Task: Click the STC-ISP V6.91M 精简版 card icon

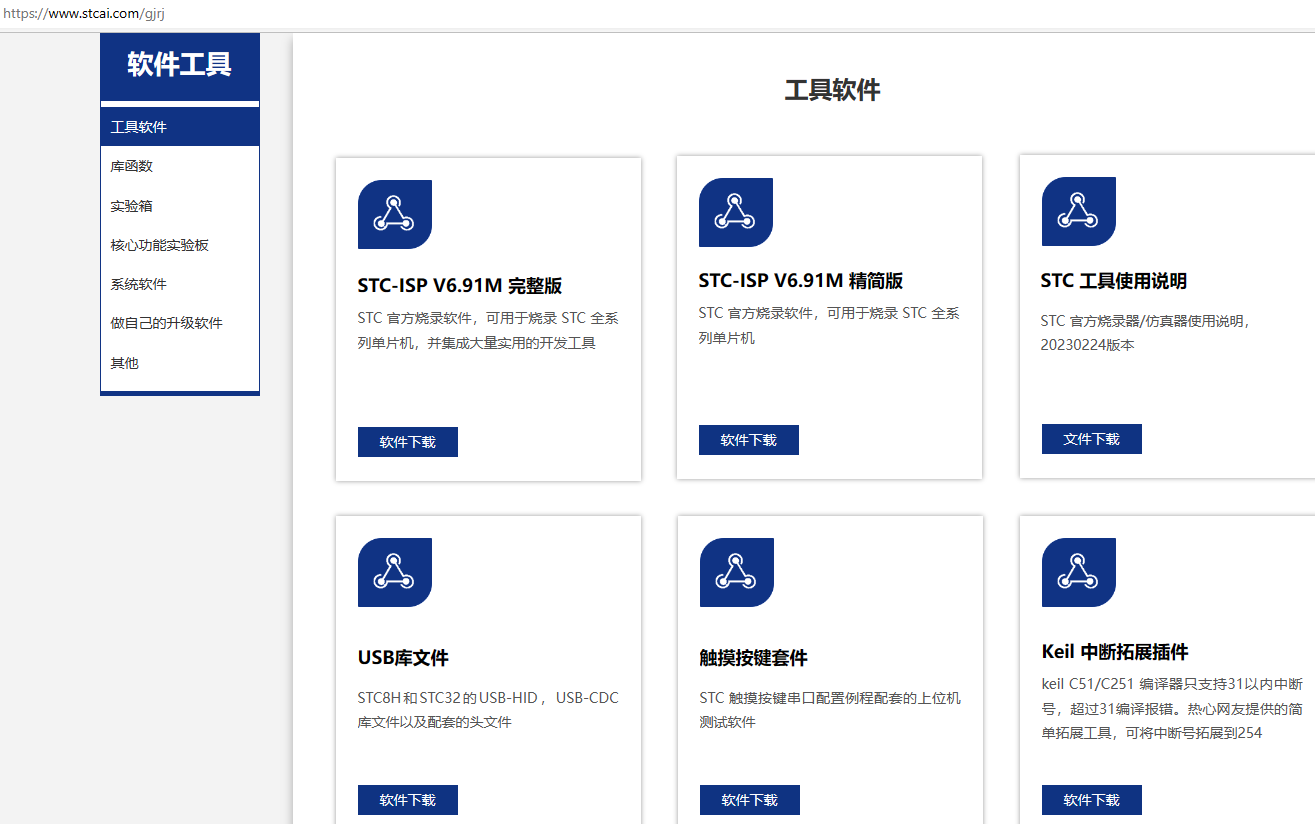Action: [x=736, y=212]
